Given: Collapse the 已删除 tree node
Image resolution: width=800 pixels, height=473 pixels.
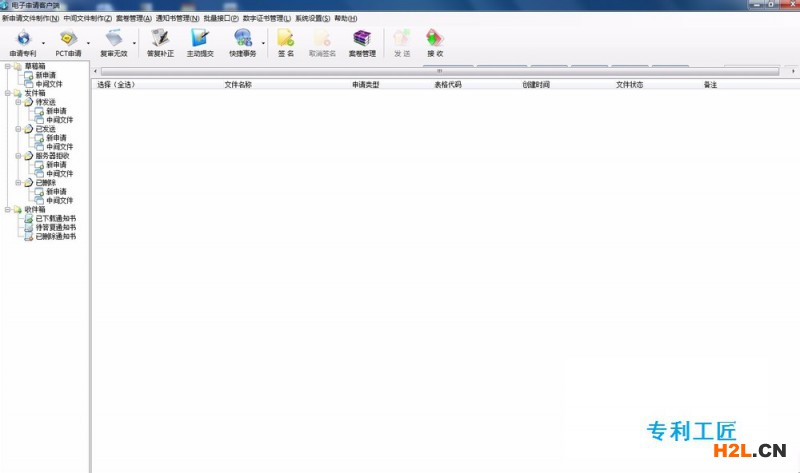Looking at the screenshot, I should (18, 183).
